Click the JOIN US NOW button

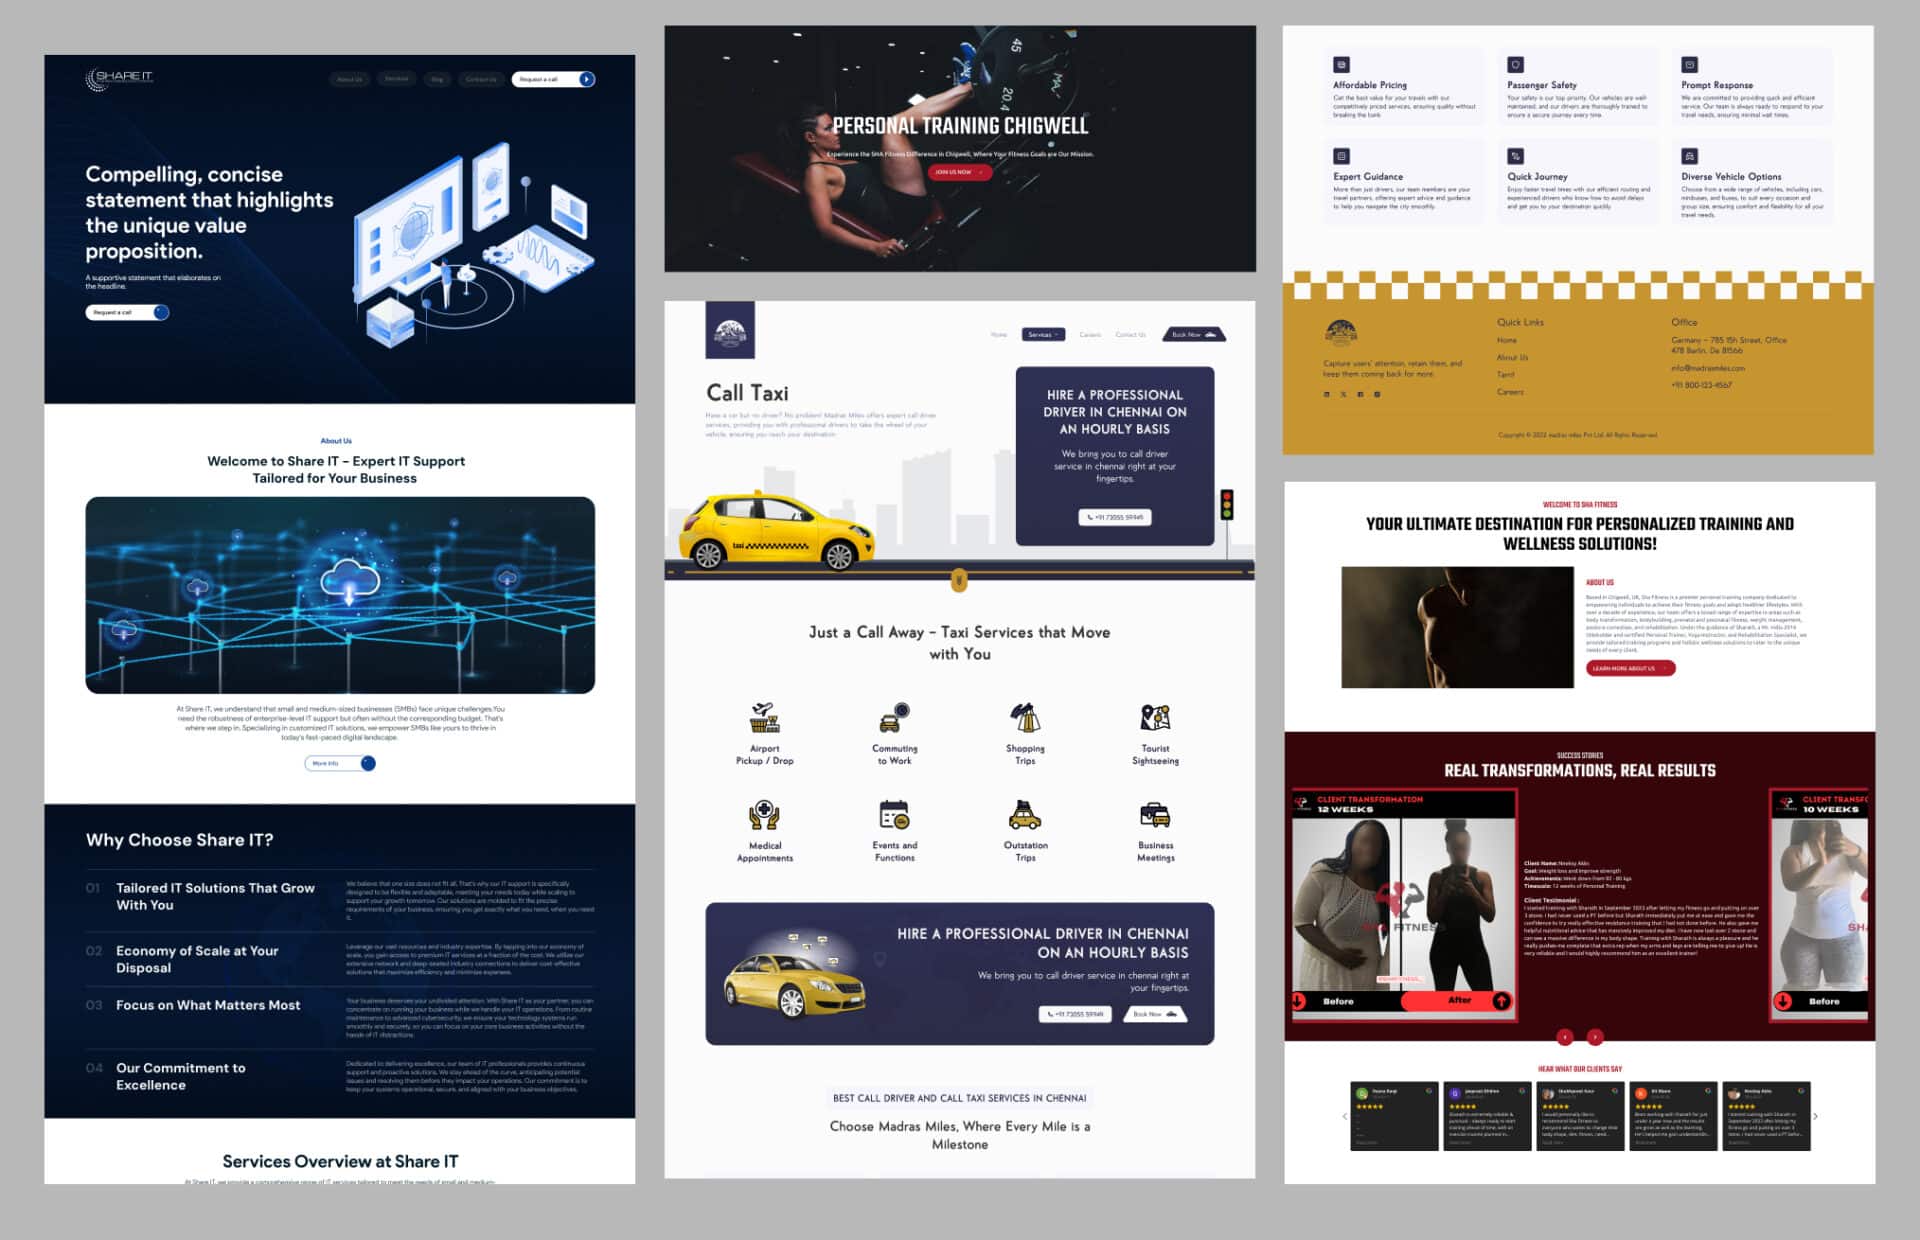coord(958,171)
